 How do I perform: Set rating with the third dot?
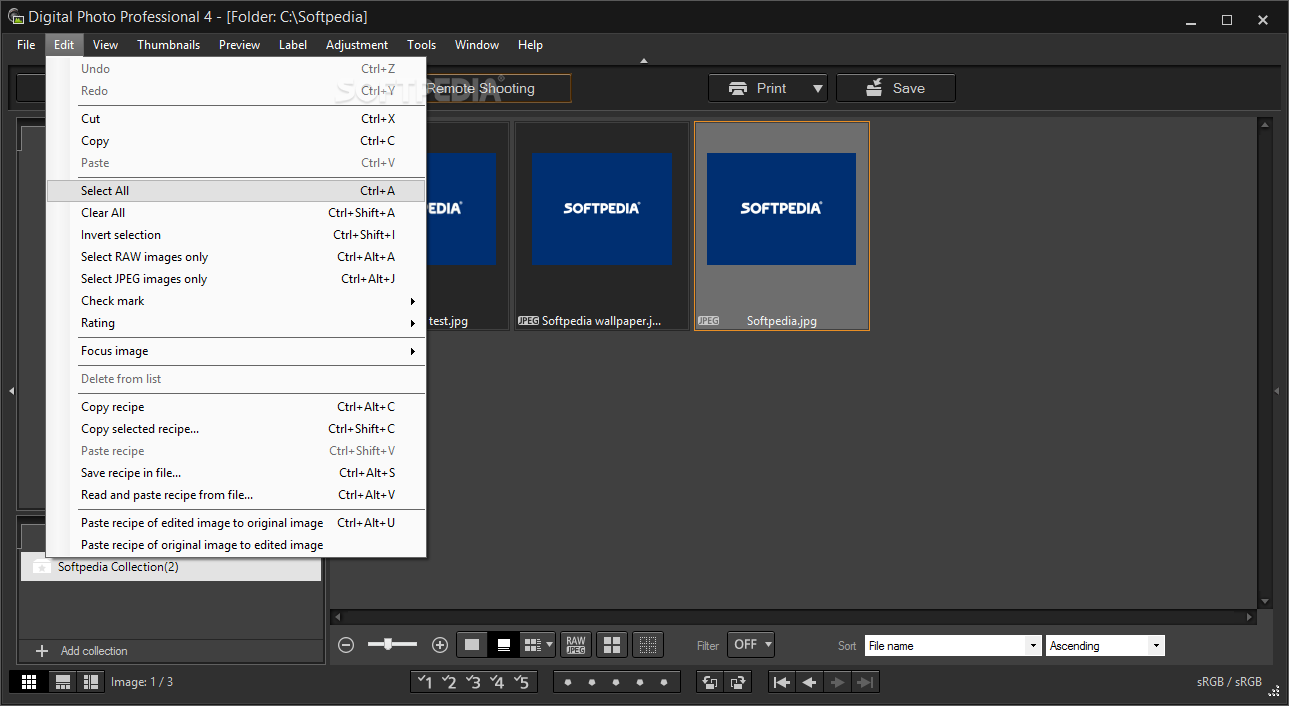pos(616,683)
